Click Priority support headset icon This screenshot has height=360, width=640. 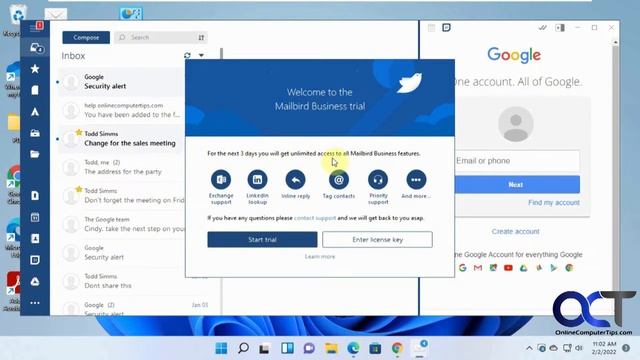[x=378, y=180]
